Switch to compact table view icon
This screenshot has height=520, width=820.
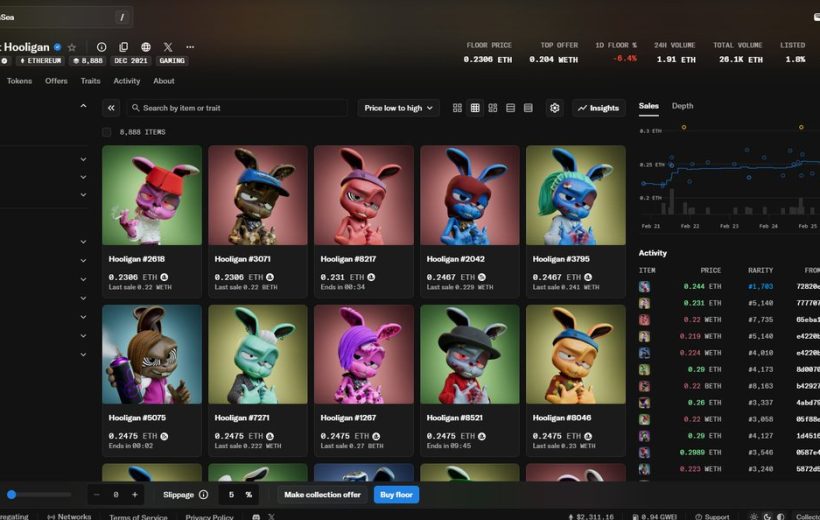pyautogui.click(x=528, y=108)
